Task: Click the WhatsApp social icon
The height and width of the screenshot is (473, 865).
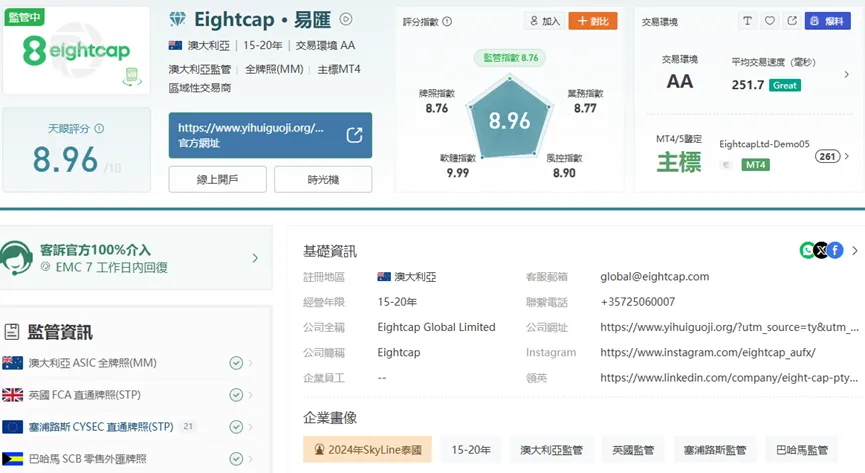Action: (807, 250)
